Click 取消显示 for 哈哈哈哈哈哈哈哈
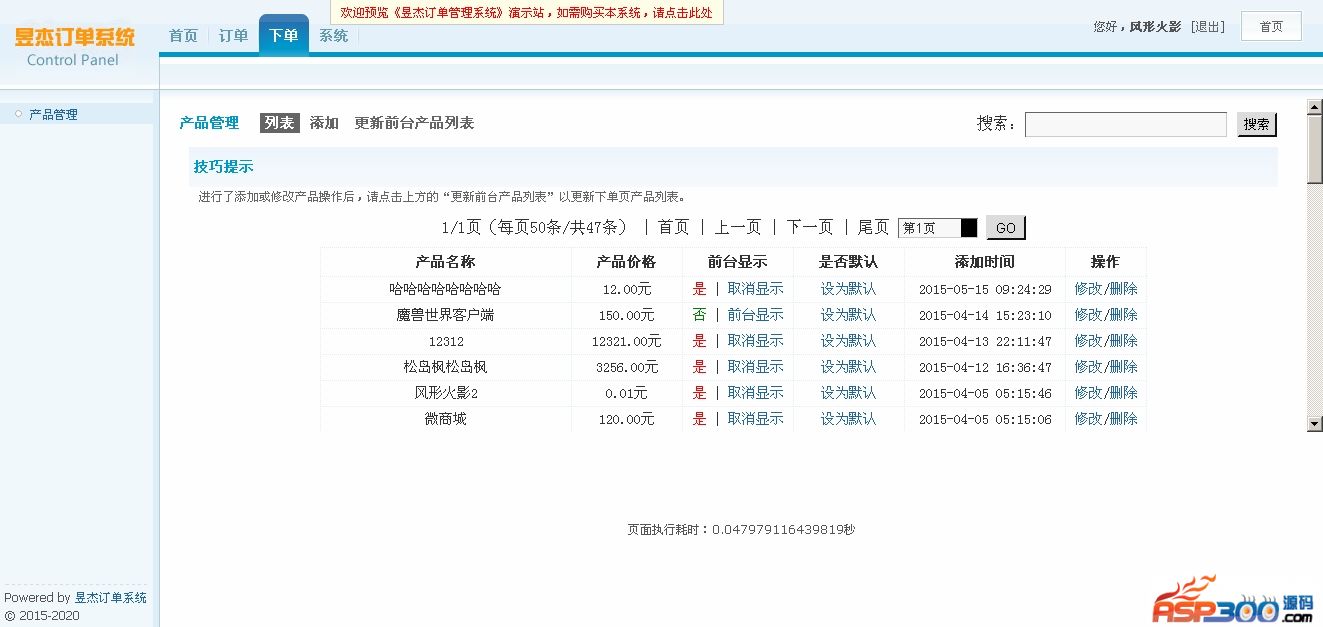Viewport: 1323px width, 627px height. (755, 289)
